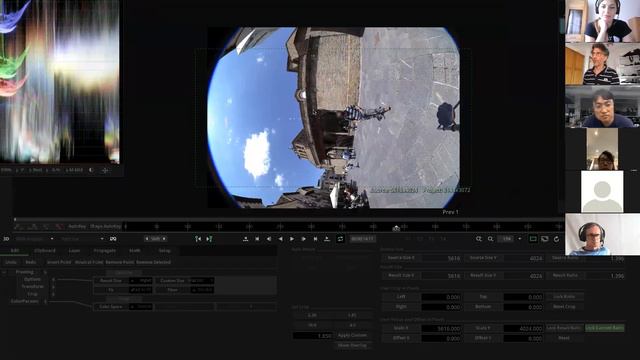Click the Remove Point button
The width and height of the screenshot is (640, 360).
[120, 262]
